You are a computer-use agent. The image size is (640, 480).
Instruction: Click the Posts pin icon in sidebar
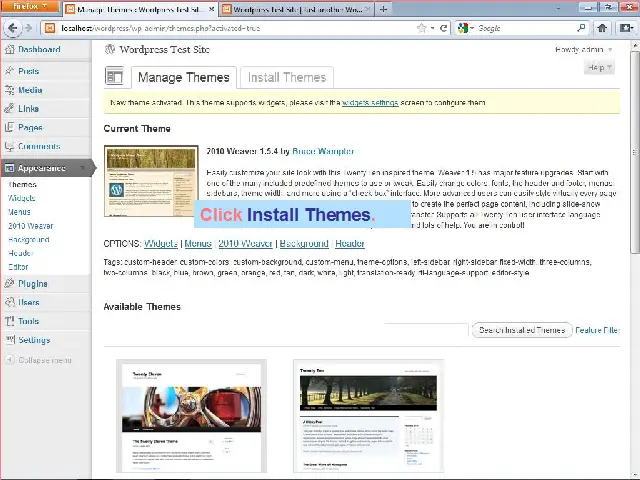coord(9,71)
